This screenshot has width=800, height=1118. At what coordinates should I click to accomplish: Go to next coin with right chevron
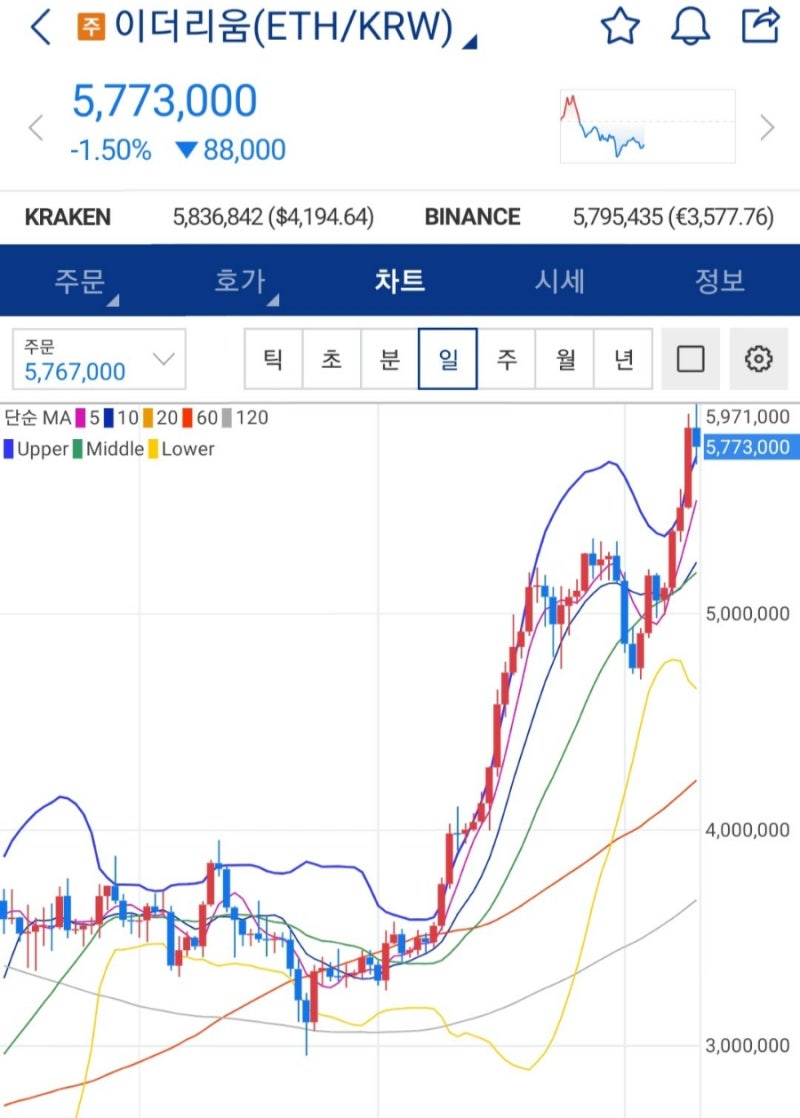[767, 128]
